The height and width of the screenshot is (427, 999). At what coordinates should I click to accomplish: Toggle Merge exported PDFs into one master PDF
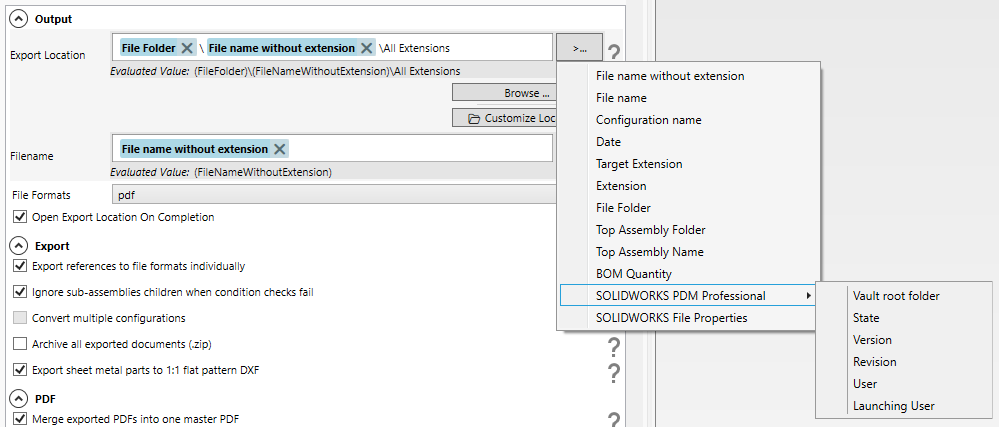point(20,419)
